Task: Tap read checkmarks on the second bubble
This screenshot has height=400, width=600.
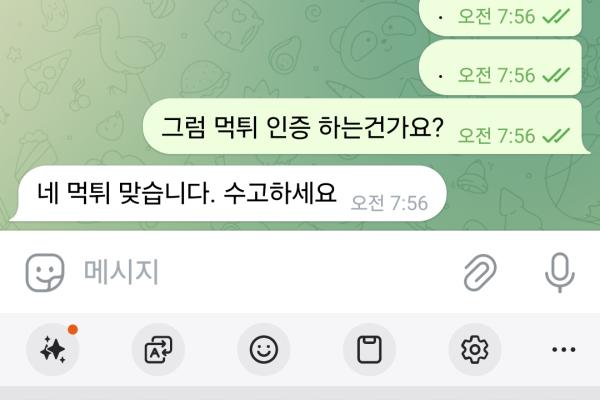Action: [x=556, y=75]
